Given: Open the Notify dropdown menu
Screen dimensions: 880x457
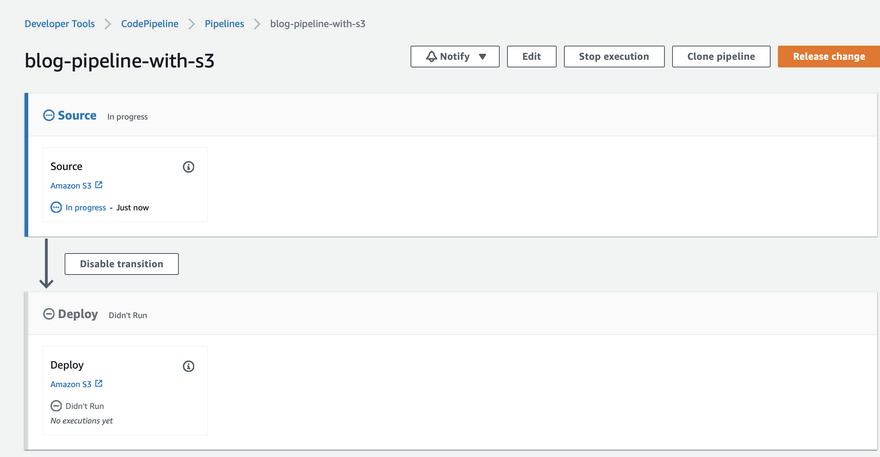Looking at the screenshot, I should pyautogui.click(x=455, y=57).
